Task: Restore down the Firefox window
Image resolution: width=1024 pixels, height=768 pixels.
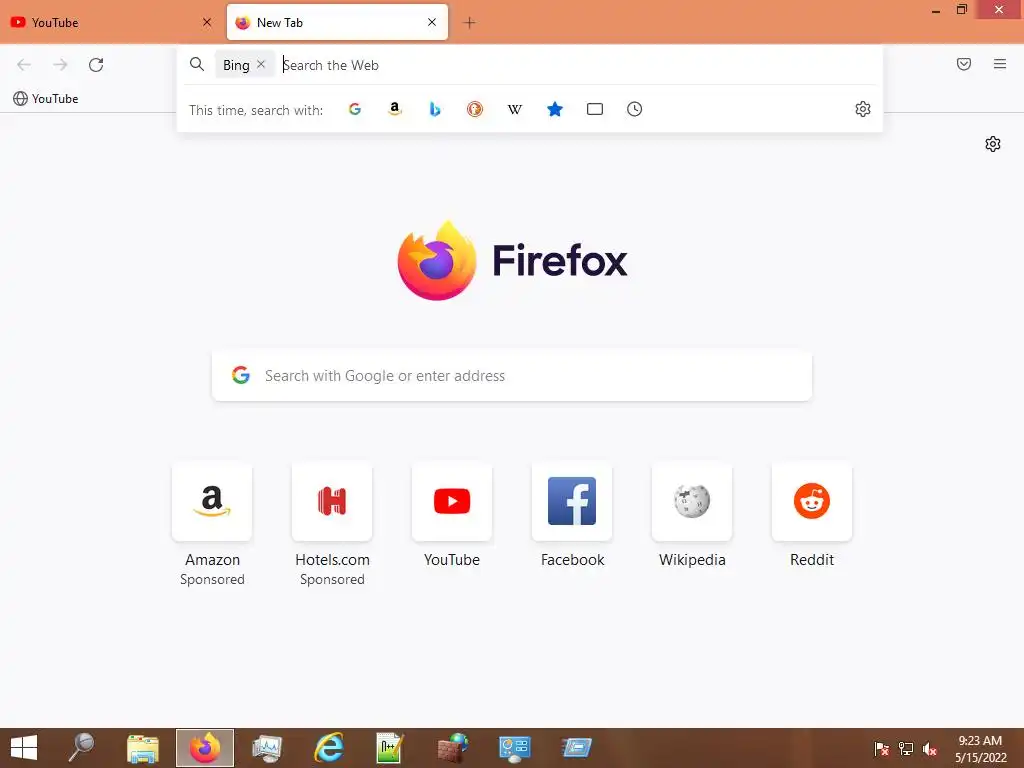Action: (x=961, y=10)
